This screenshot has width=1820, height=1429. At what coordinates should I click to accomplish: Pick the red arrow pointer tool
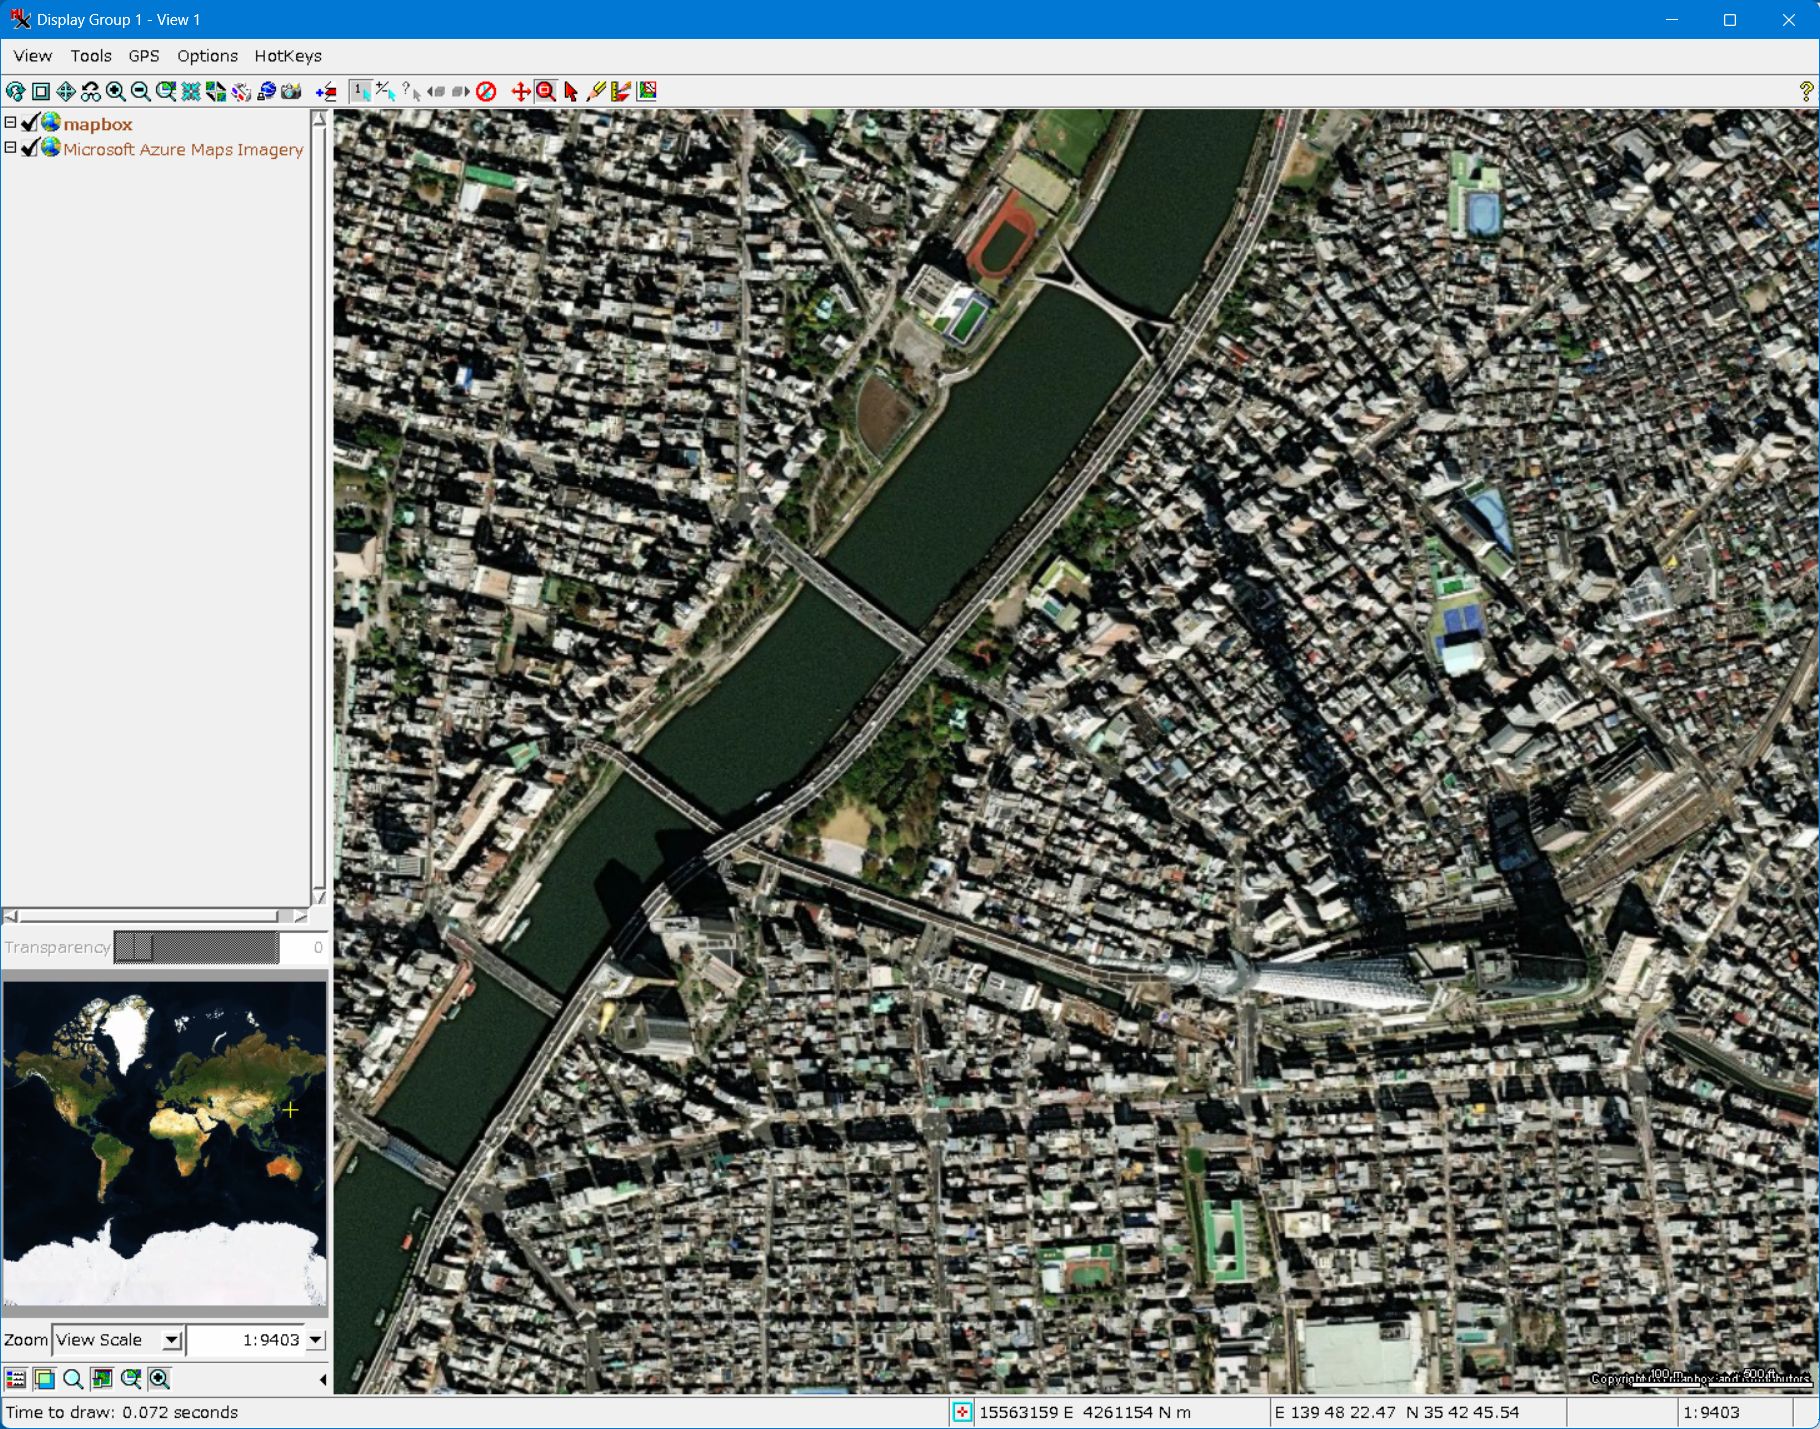coord(571,92)
